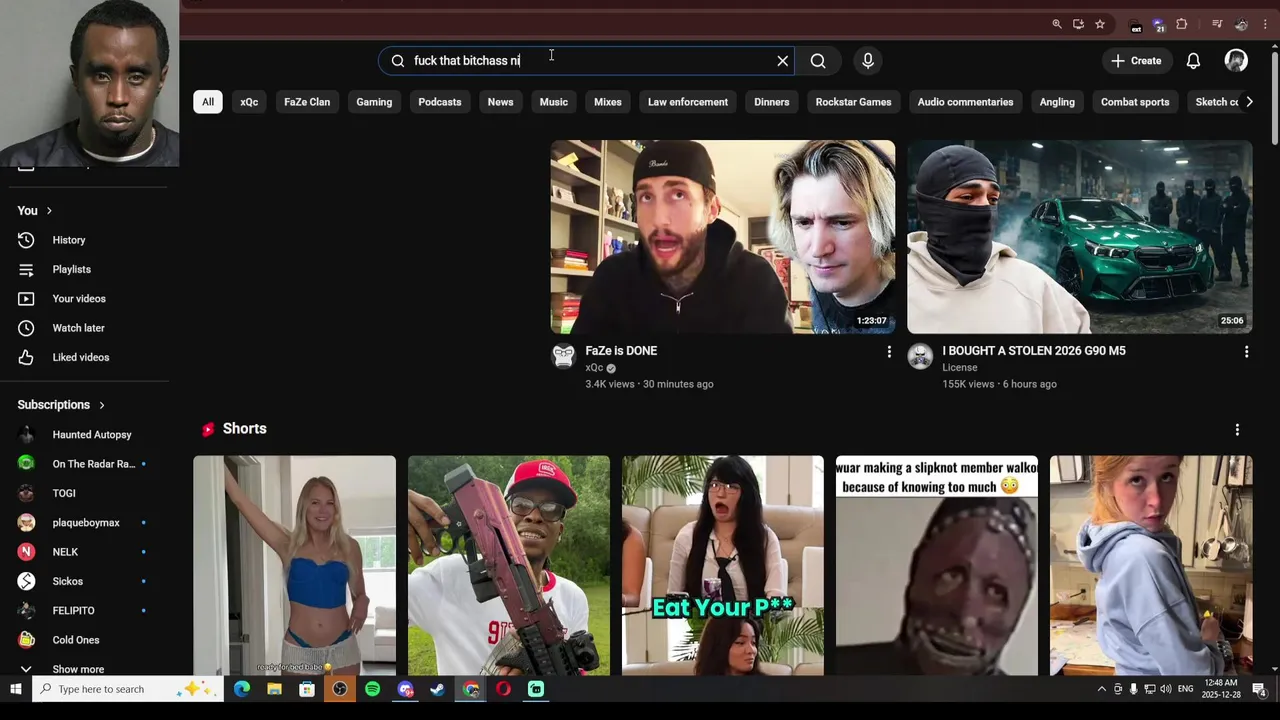Open Opera browser from taskbar
This screenshot has height=720, width=1280.
(x=504, y=689)
